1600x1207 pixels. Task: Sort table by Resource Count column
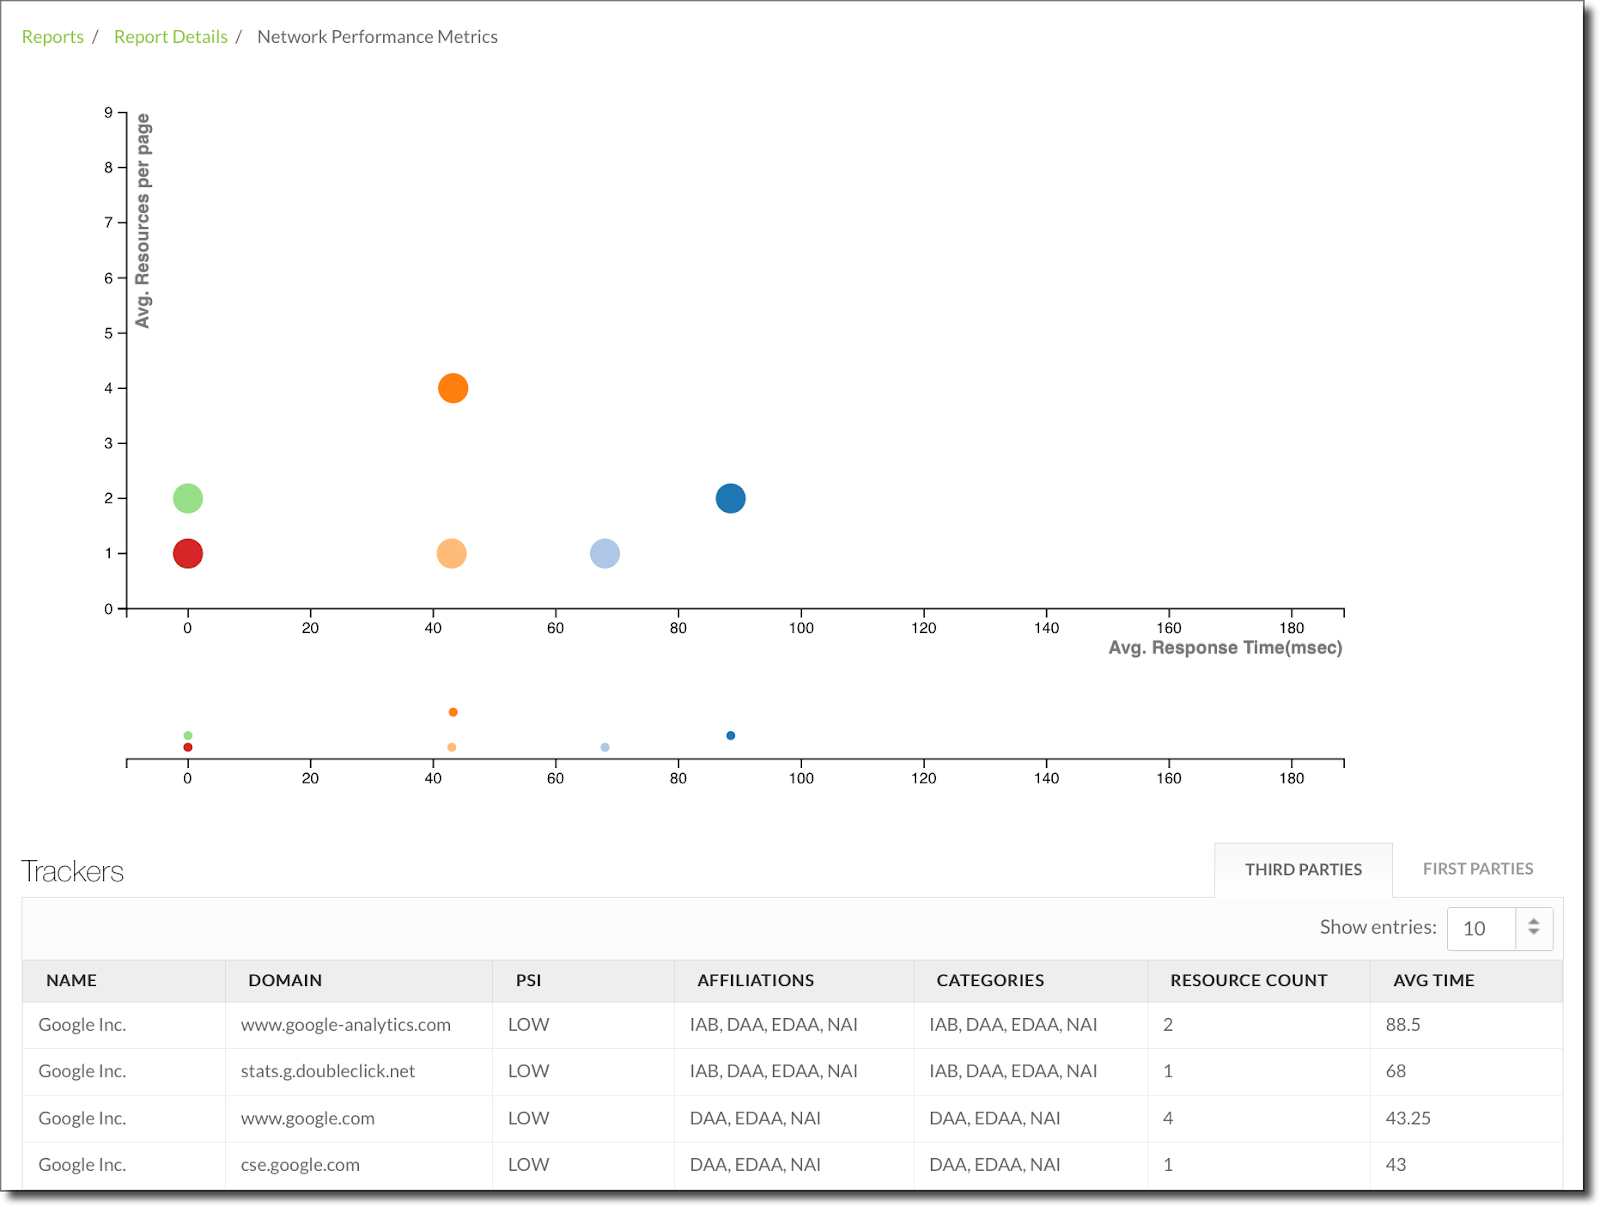(1248, 981)
